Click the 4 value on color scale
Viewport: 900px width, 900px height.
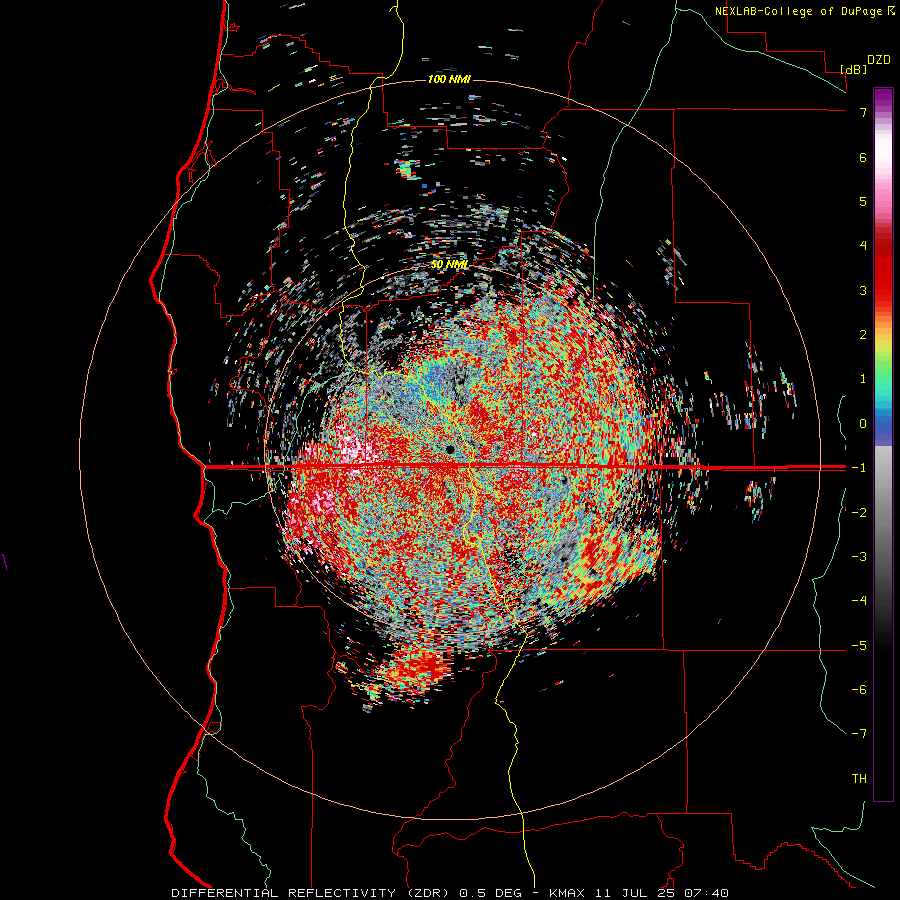click(863, 246)
